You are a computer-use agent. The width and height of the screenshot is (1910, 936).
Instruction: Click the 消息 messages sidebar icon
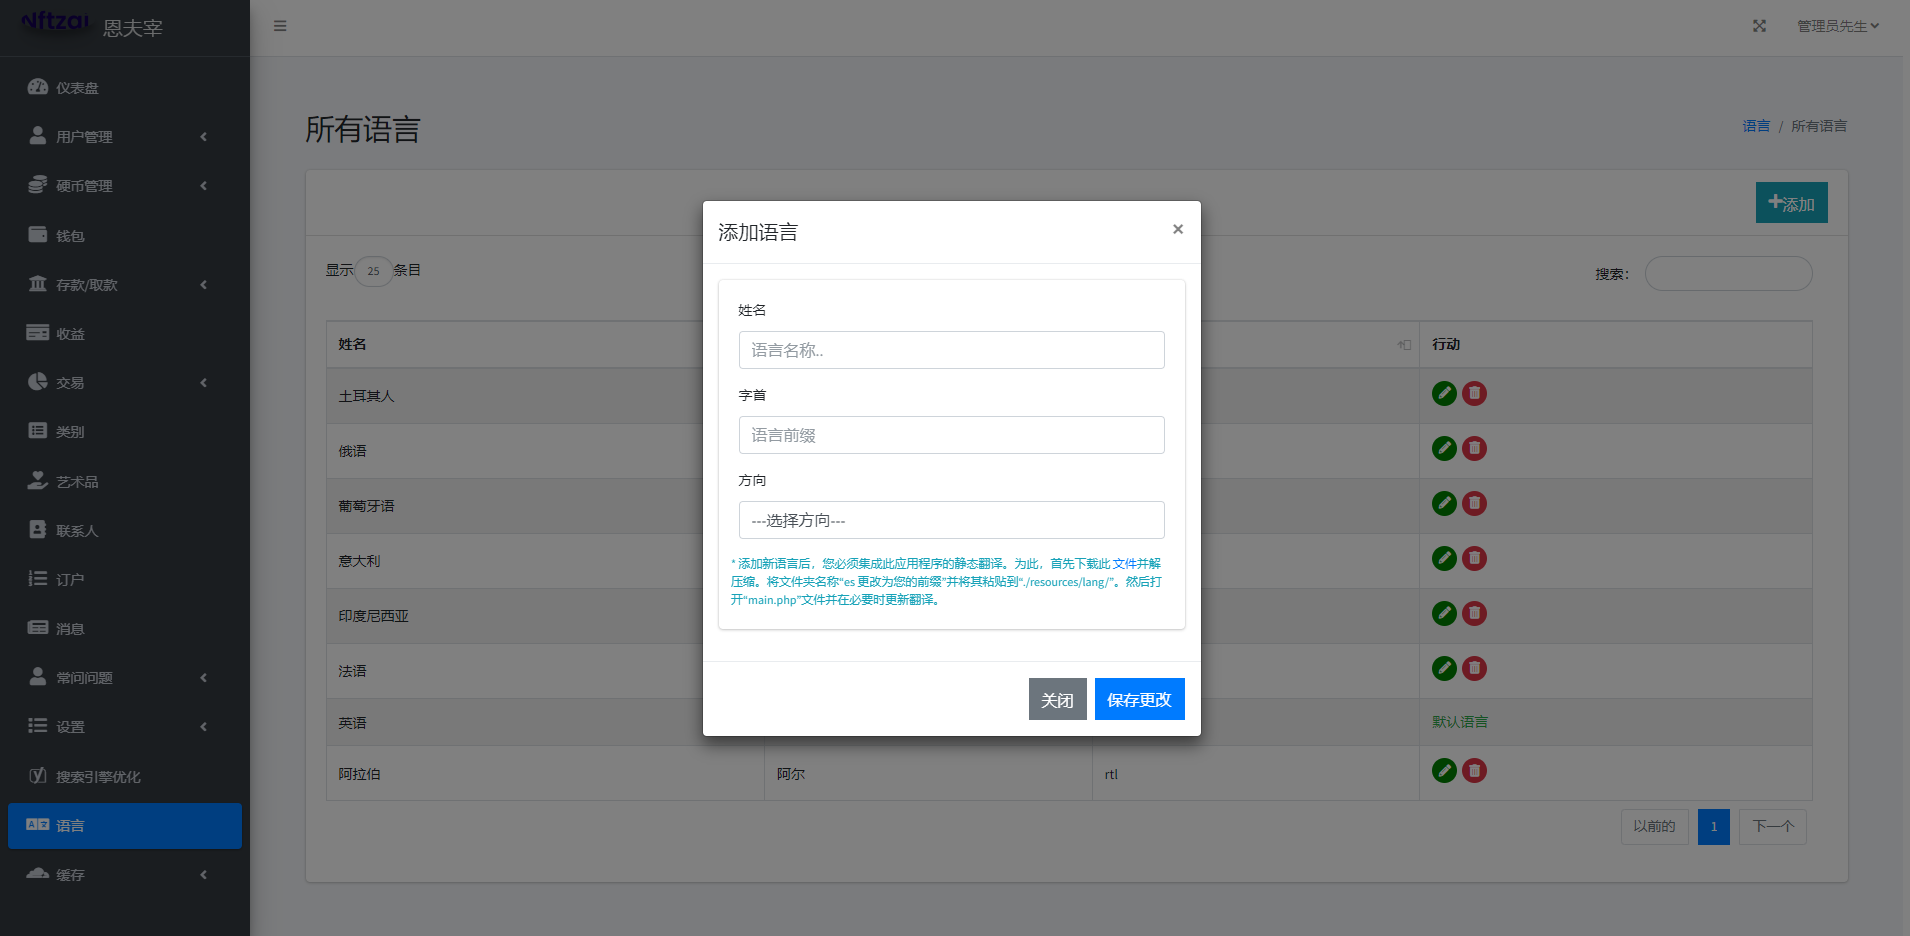point(37,628)
